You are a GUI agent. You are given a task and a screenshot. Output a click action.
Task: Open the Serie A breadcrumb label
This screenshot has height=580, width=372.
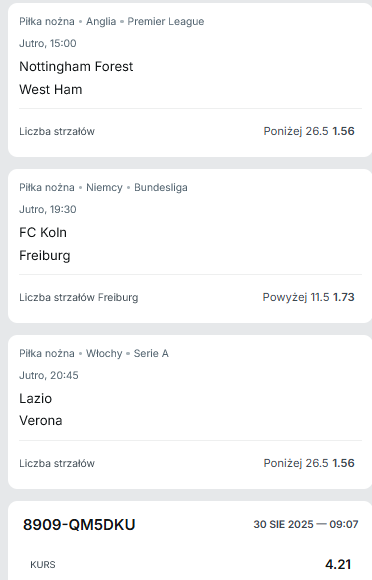tap(151, 354)
